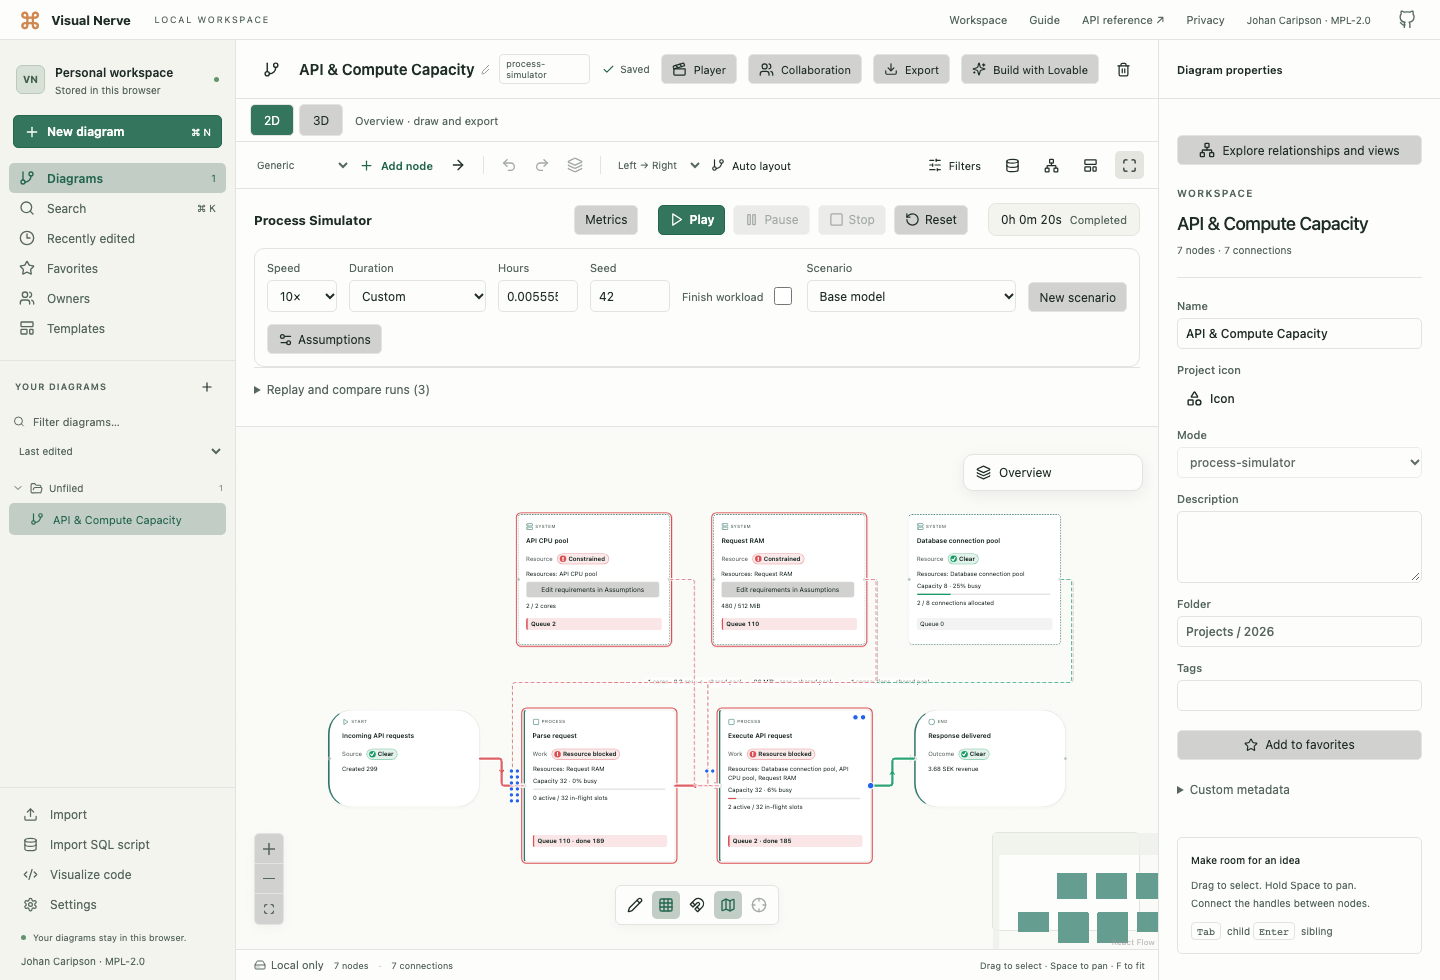
Task: Open Diagrams in the sidebar
Action: tap(117, 178)
